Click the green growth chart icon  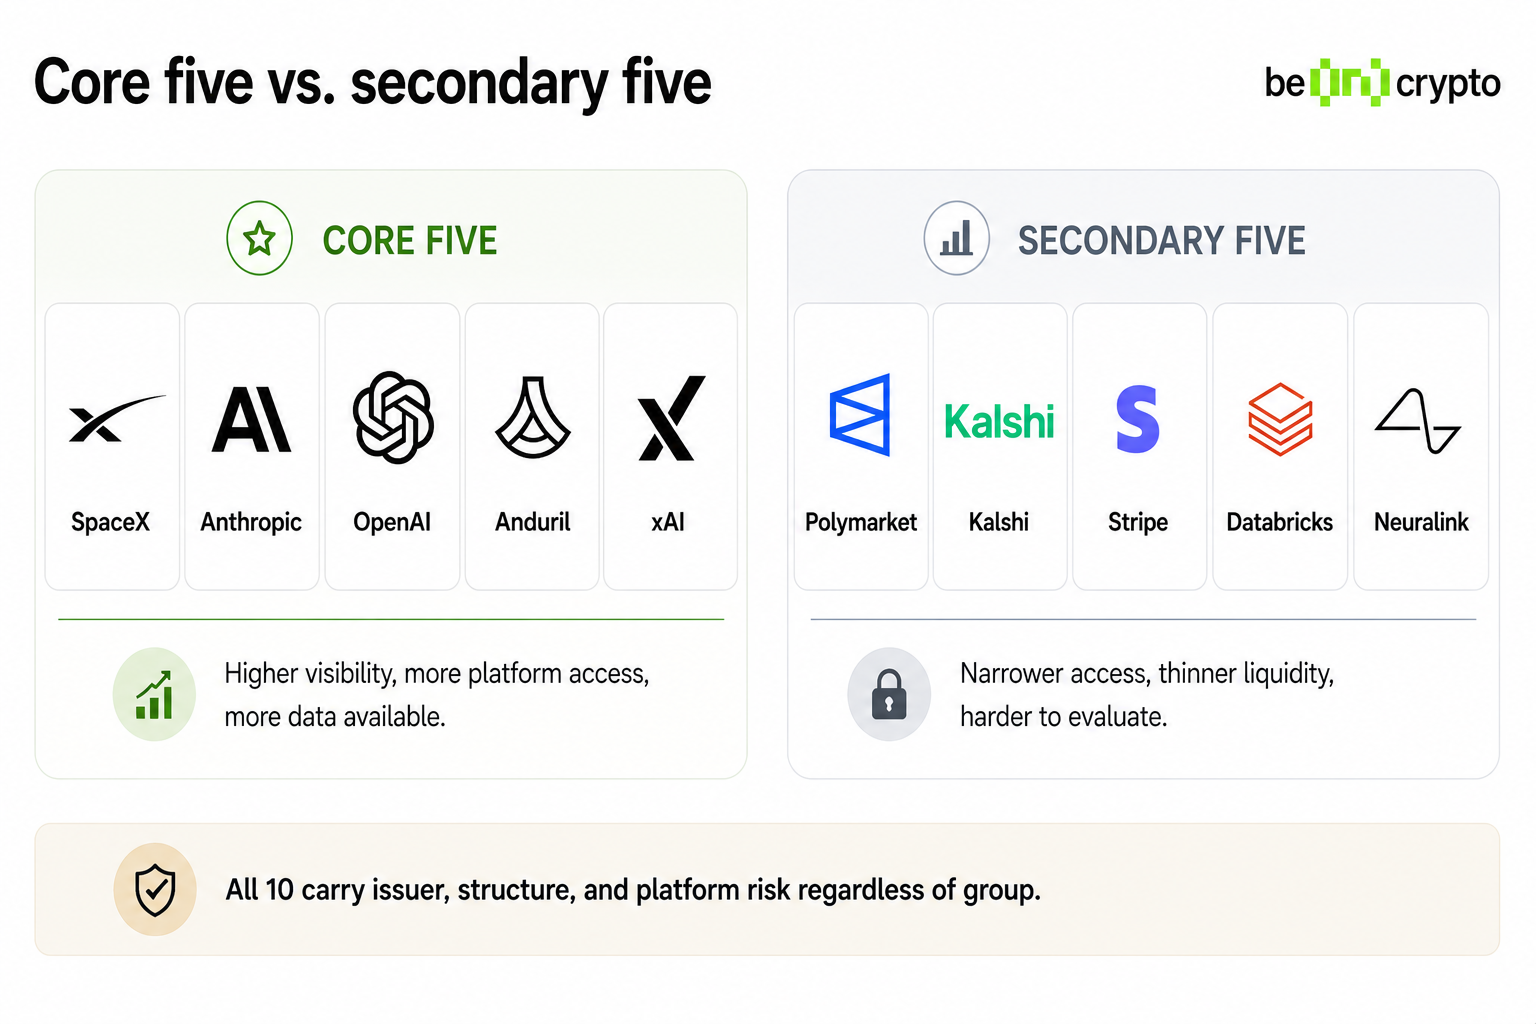click(x=154, y=694)
